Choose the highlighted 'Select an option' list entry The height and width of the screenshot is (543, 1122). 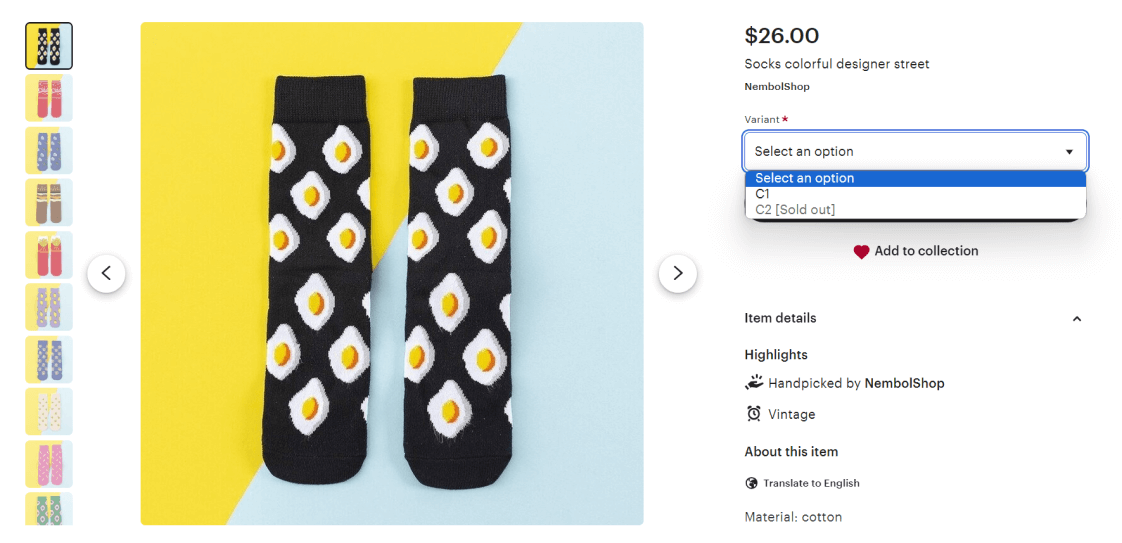tap(805, 179)
